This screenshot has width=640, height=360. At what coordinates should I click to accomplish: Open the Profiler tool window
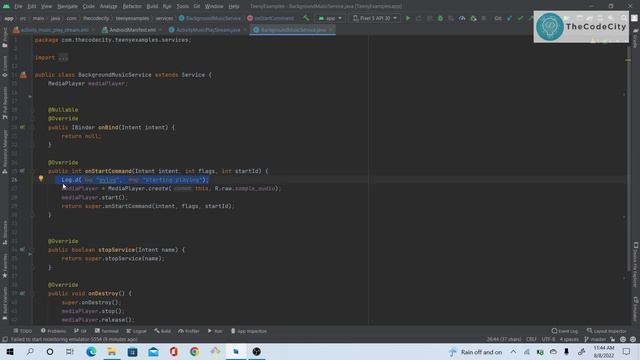[x=189, y=331]
